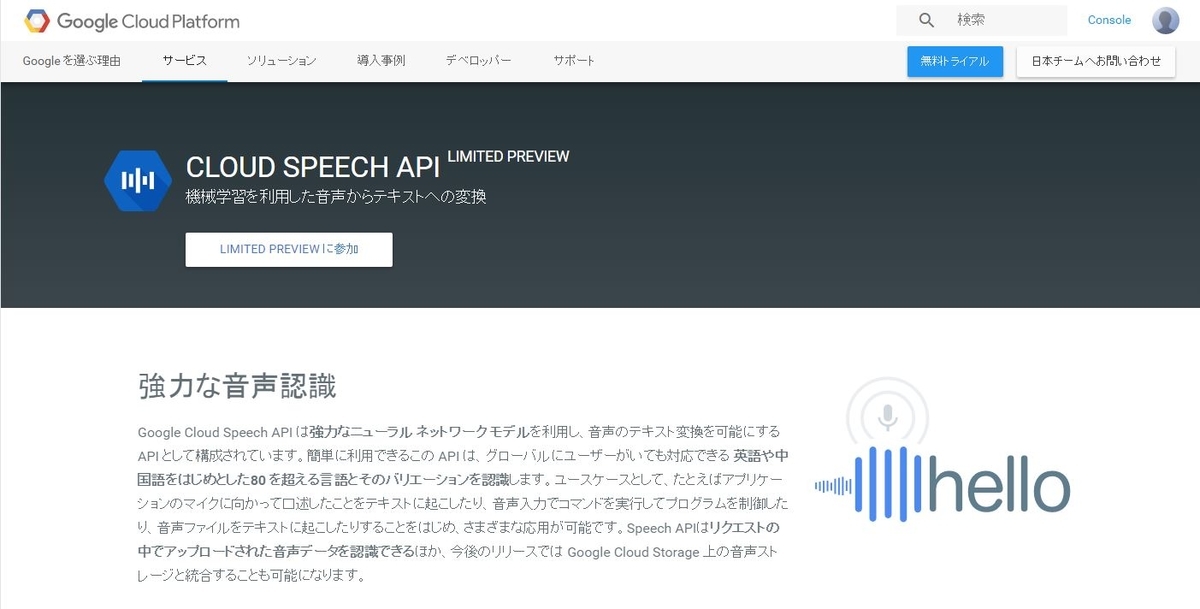The width and height of the screenshot is (1200, 609).
Task: Open the サポート menu
Action: coord(572,60)
